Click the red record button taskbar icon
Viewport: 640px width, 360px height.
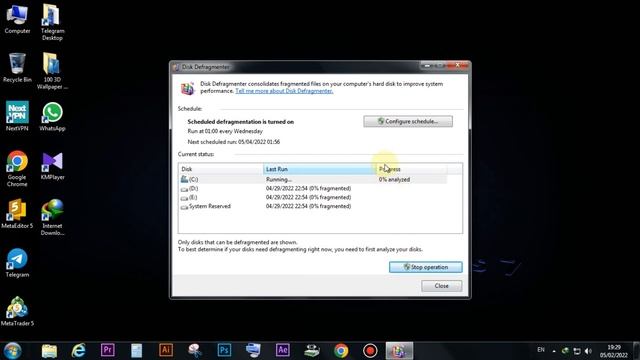[x=370, y=351]
